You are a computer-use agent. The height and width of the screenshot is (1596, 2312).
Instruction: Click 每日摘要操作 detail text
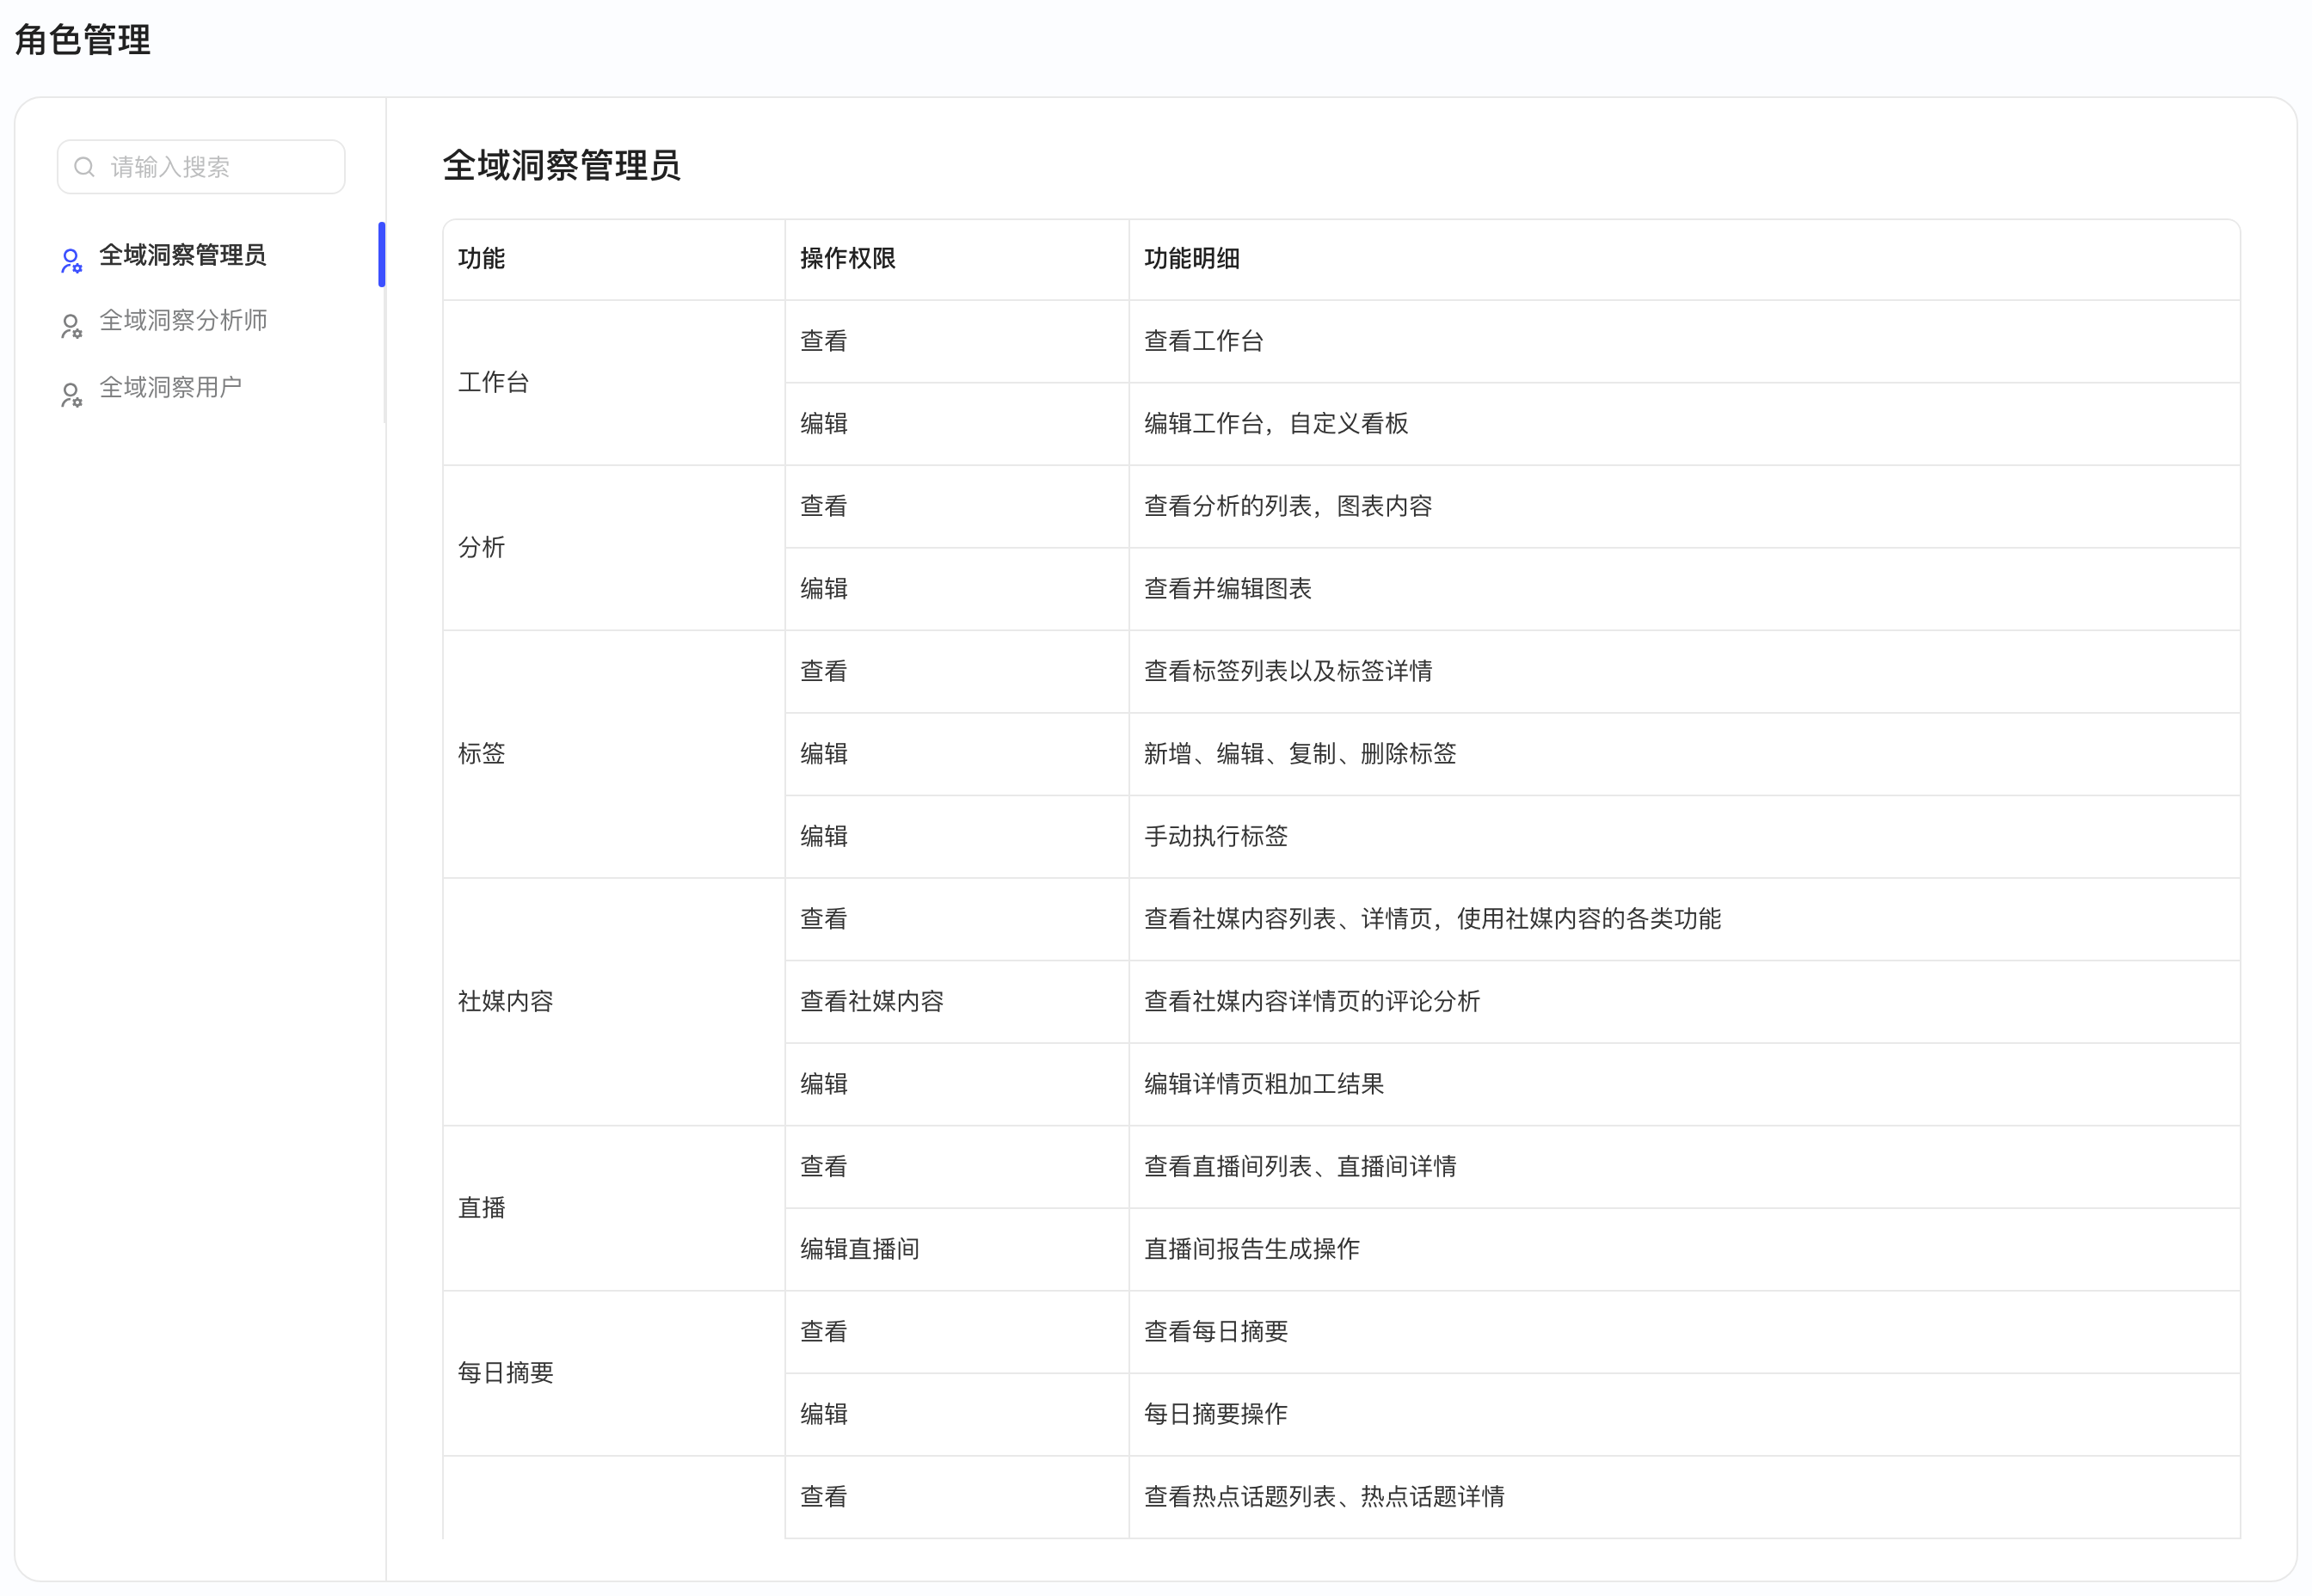1216,1414
